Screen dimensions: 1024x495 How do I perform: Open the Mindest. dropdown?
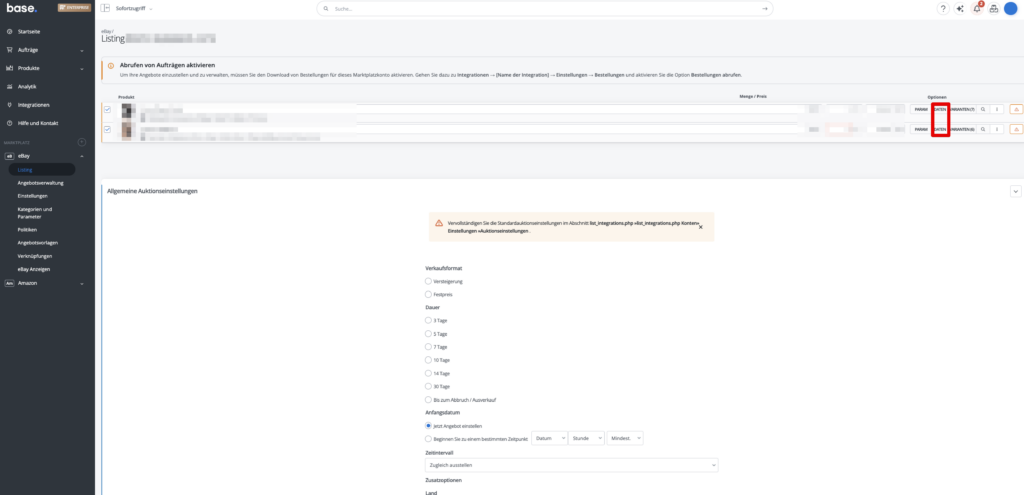[x=626, y=438]
